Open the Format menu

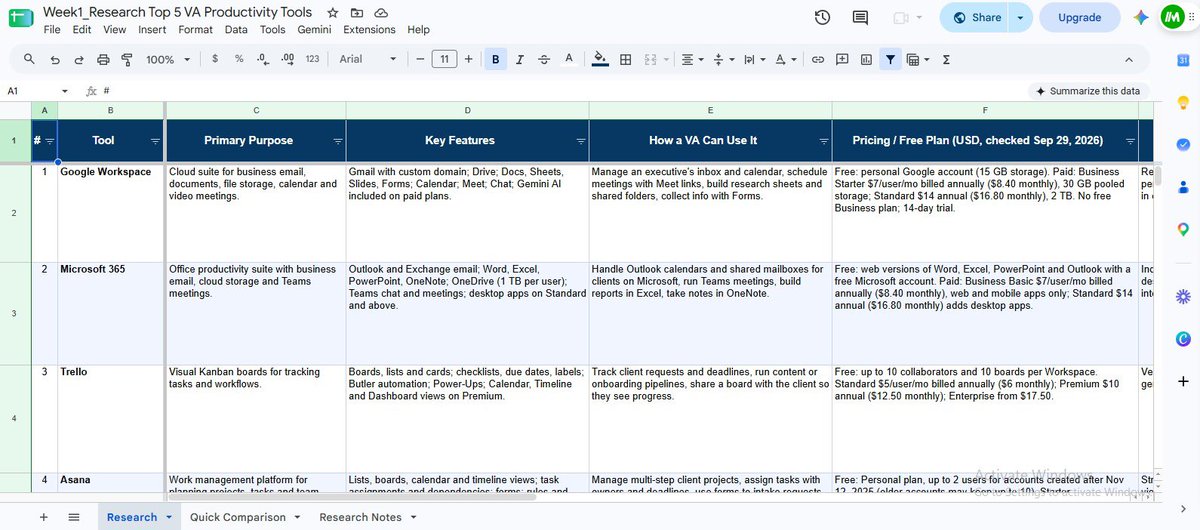click(195, 30)
